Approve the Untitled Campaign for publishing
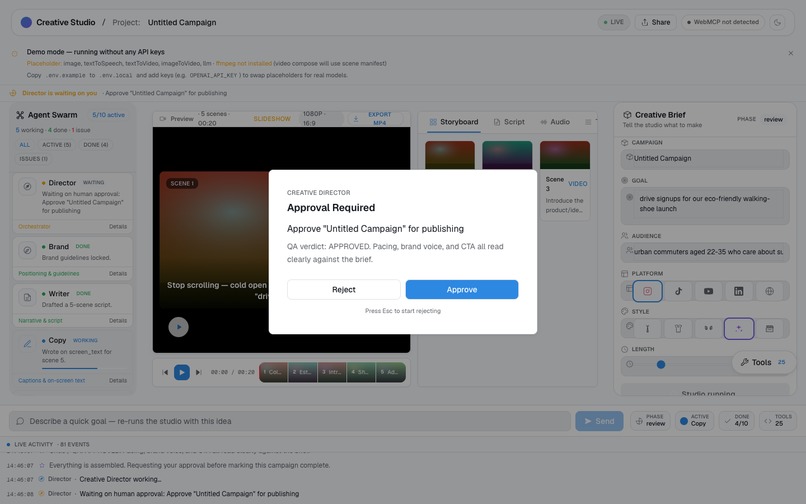Viewport: 806px width, 504px height. [x=462, y=290]
